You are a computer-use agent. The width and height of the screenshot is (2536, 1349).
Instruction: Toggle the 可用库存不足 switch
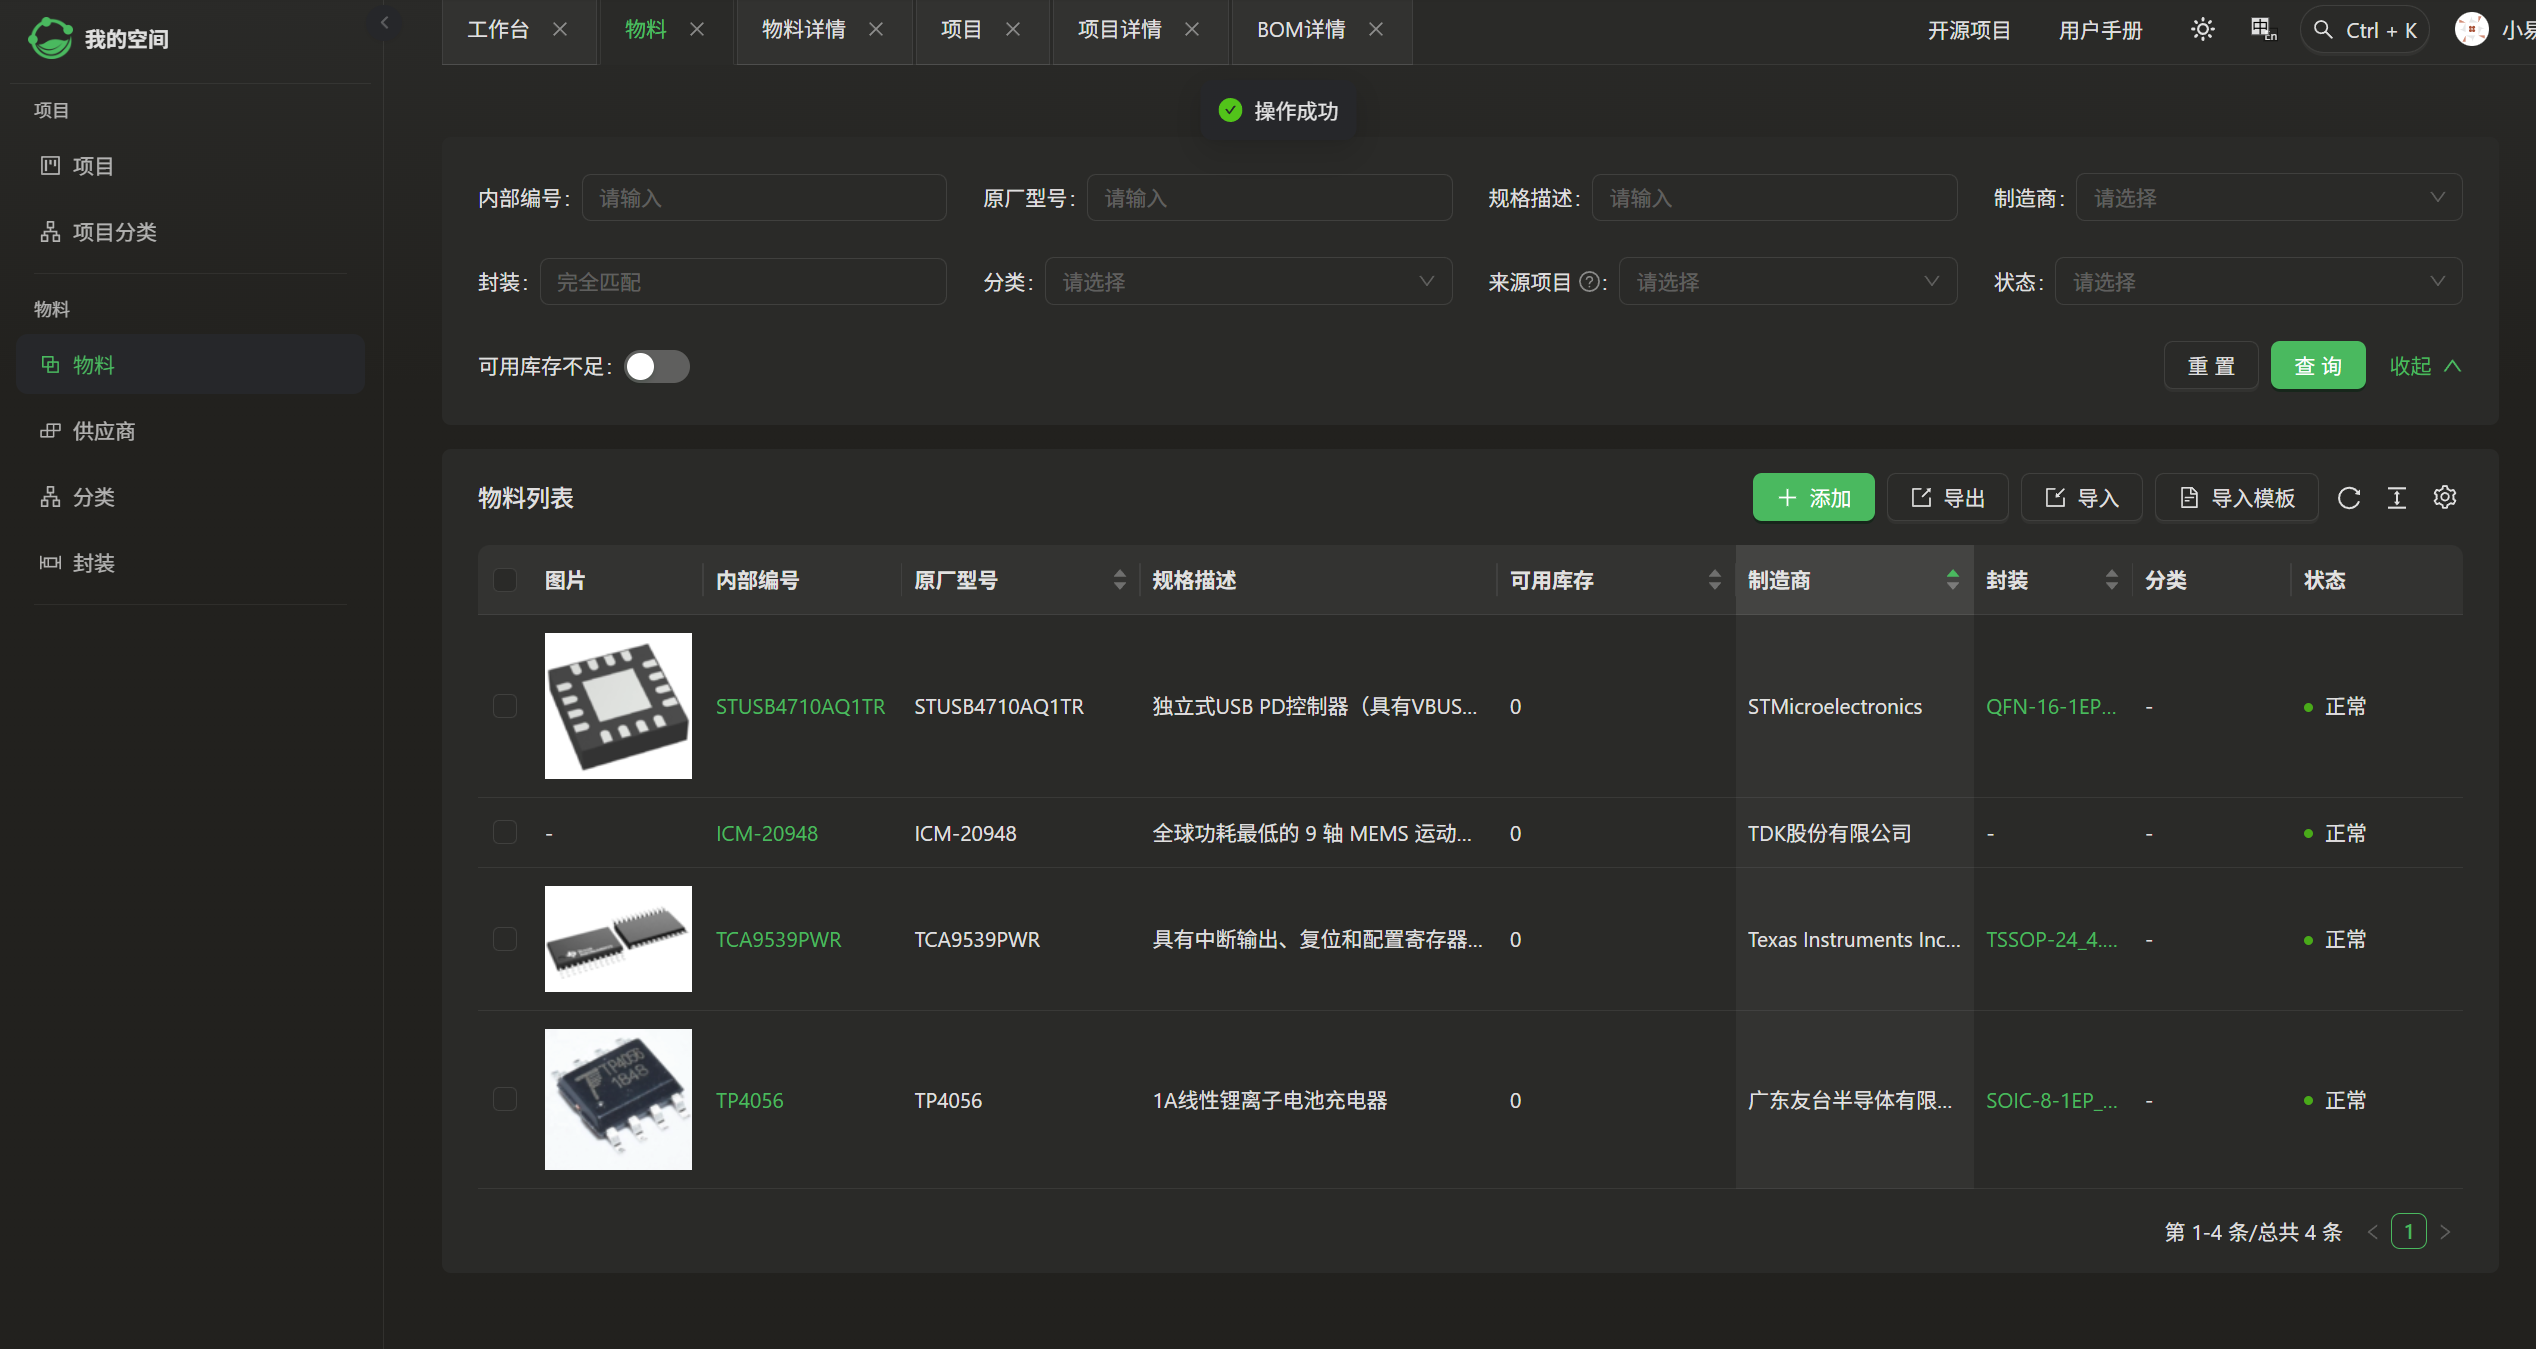point(657,366)
